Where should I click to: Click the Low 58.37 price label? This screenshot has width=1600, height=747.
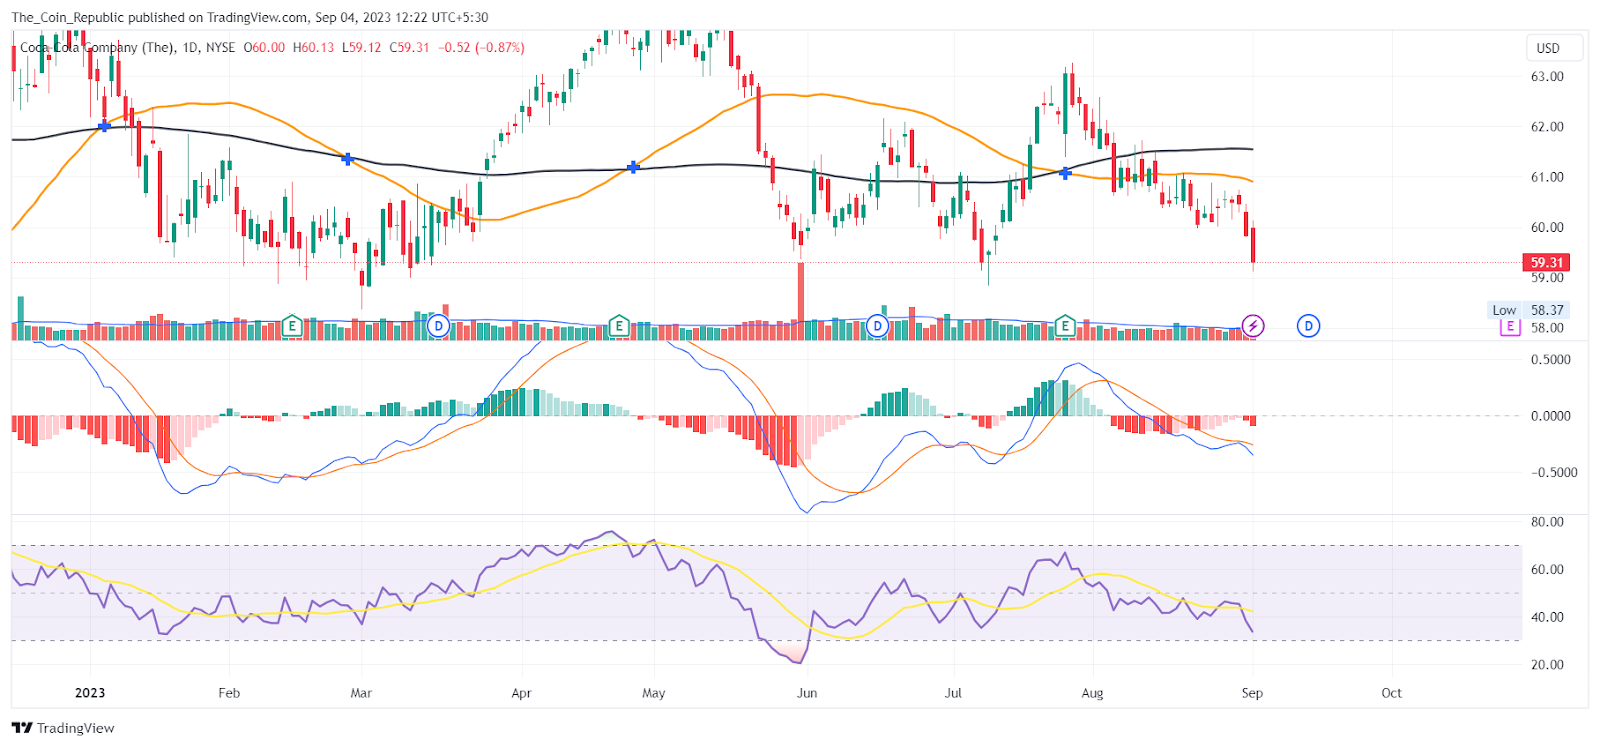(1529, 310)
